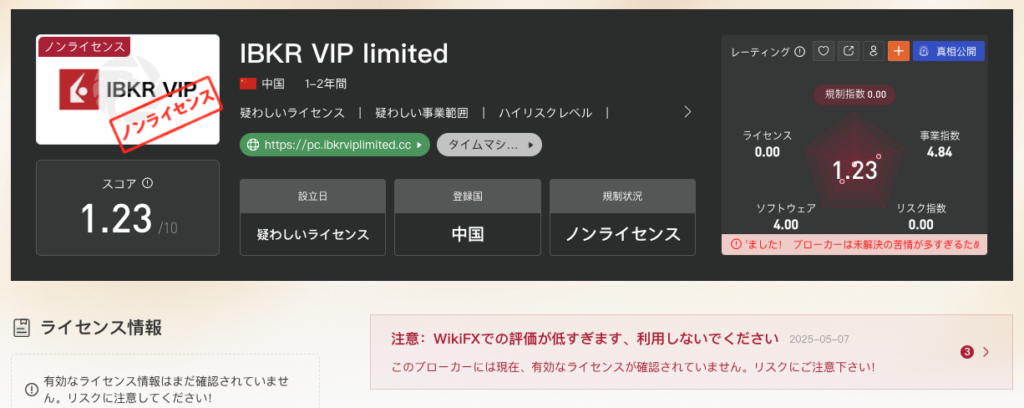
Task: Open the pc.ibkrviplimited.cc website link
Action: tap(335, 145)
